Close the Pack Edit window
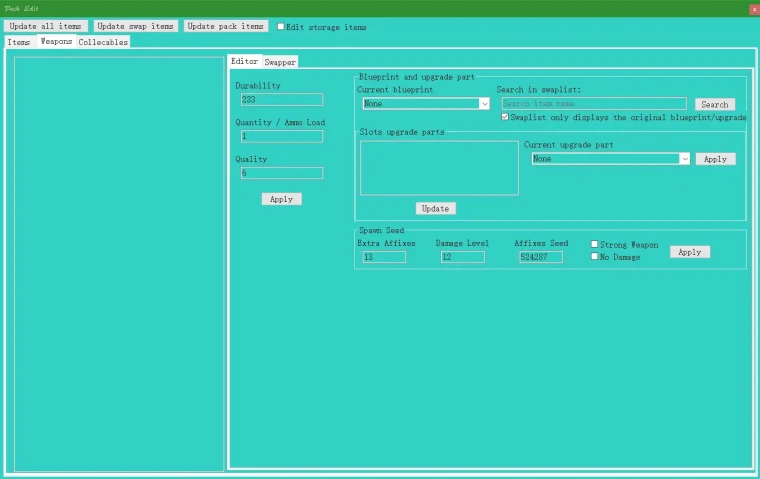760x479 pixels. tap(753, 8)
